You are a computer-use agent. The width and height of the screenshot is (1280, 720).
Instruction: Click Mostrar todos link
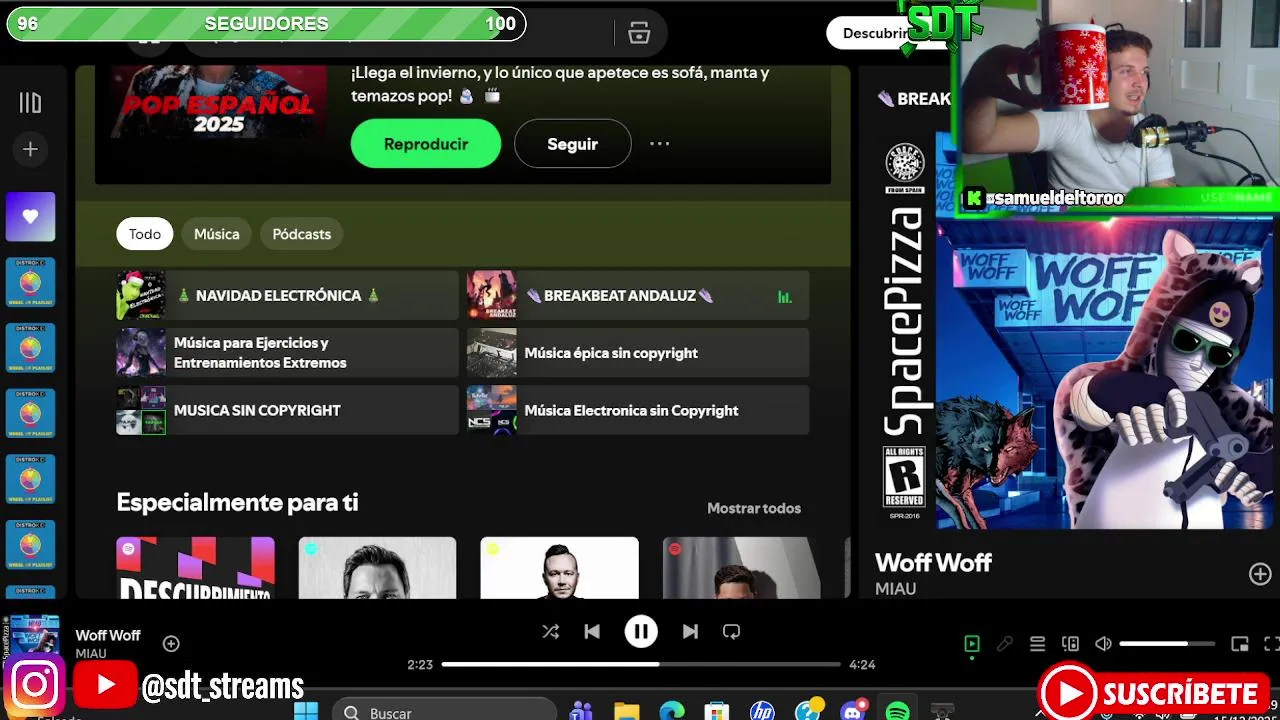pyautogui.click(x=754, y=508)
